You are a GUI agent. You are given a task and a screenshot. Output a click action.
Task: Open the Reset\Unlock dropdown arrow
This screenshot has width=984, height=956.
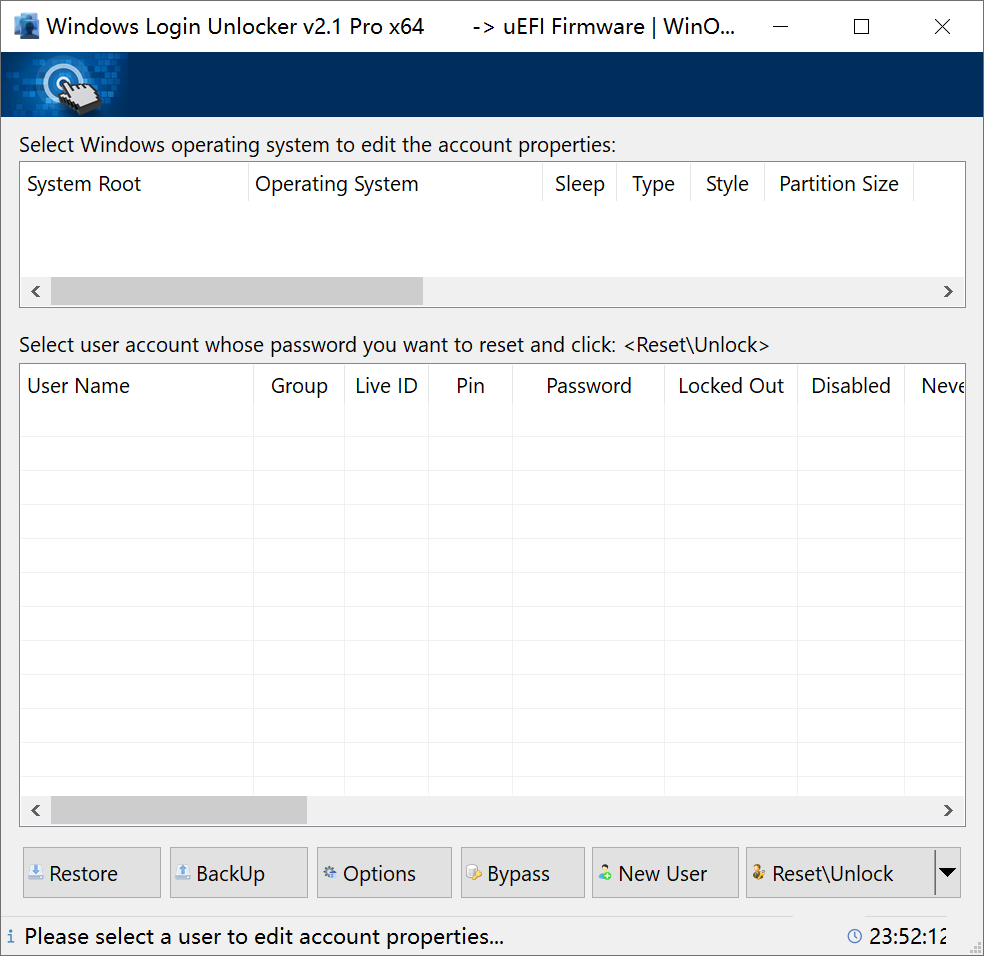point(947,872)
